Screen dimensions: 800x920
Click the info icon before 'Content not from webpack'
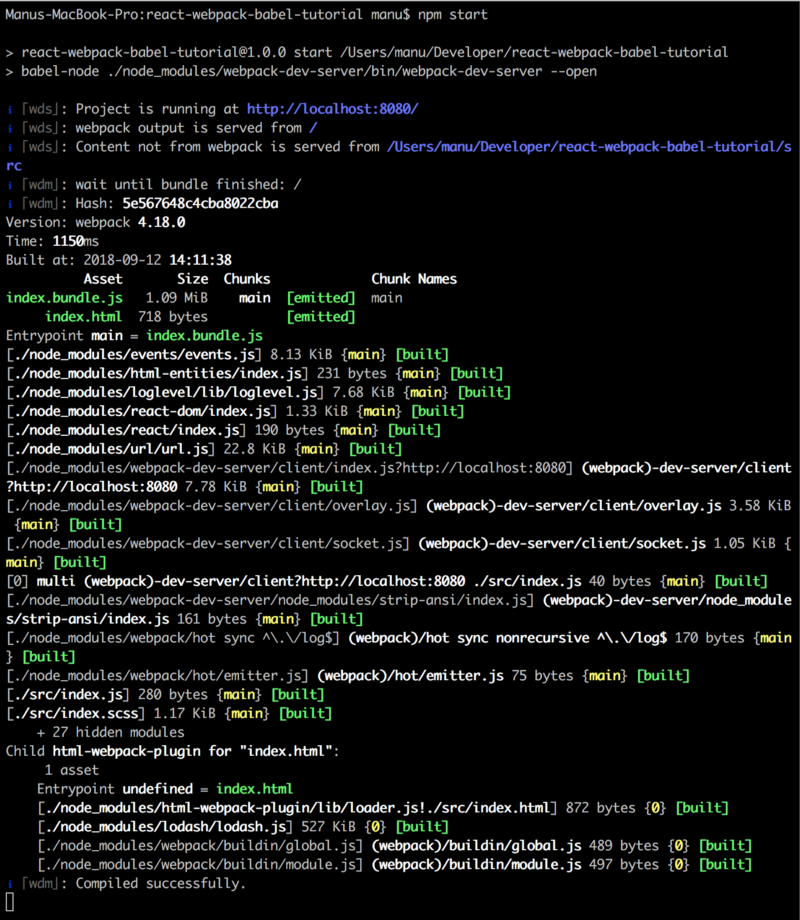[10, 147]
